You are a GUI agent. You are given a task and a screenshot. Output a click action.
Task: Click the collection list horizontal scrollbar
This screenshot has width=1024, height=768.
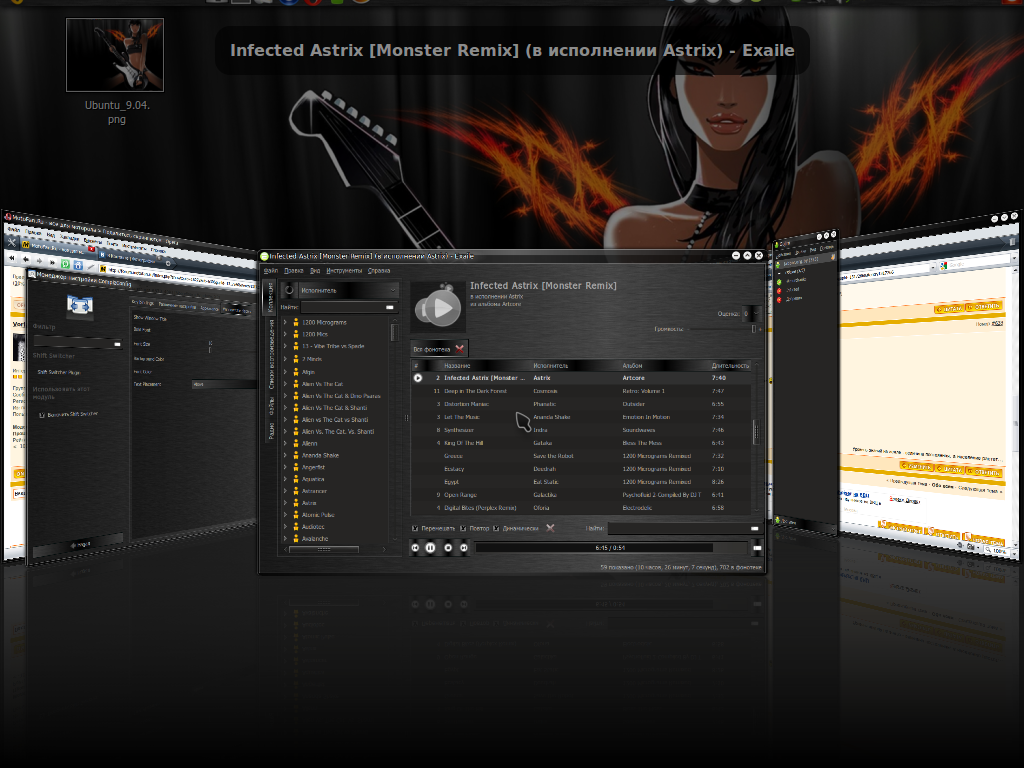tap(324, 550)
